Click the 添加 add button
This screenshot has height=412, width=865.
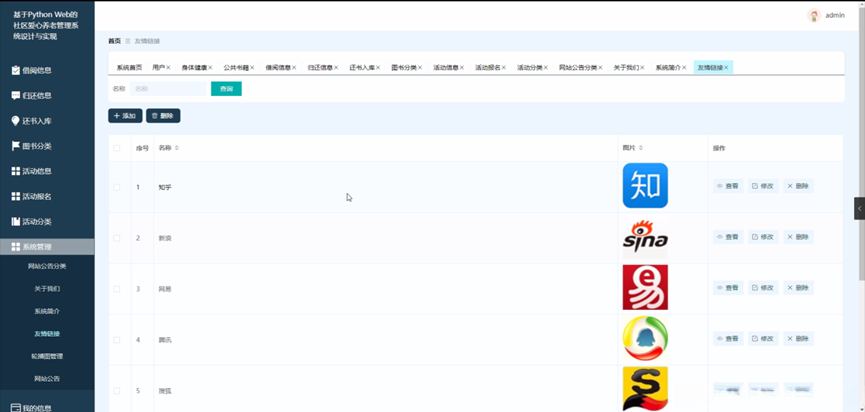125,116
